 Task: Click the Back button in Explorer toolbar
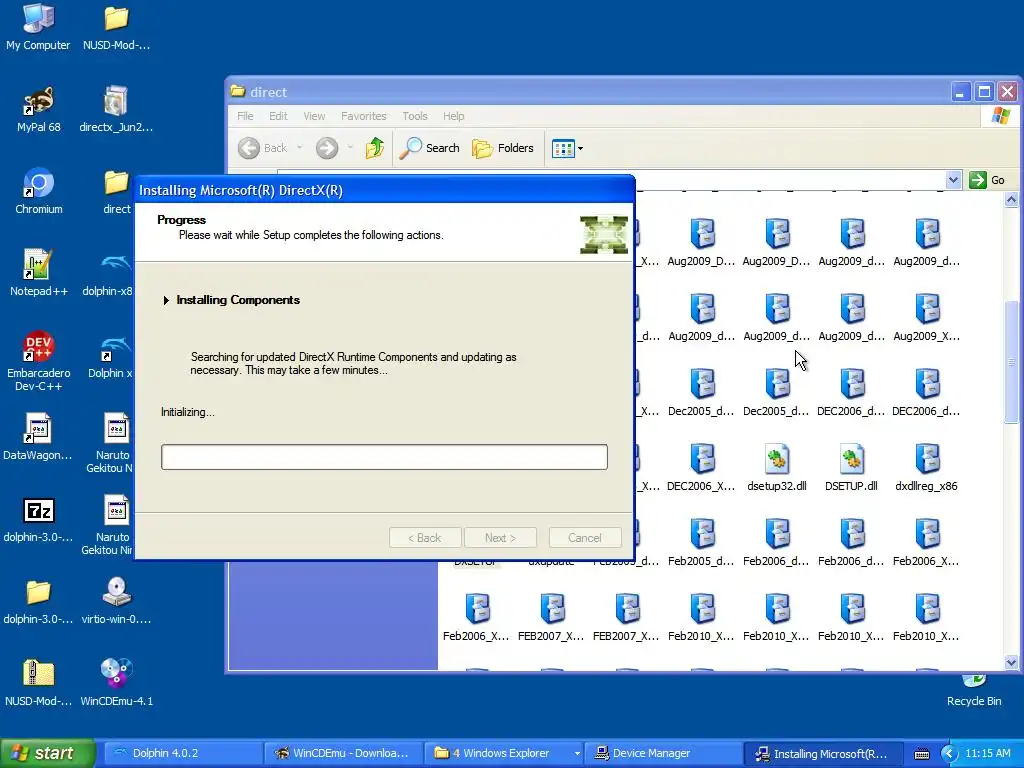pyautogui.click(x=263, y=148)
